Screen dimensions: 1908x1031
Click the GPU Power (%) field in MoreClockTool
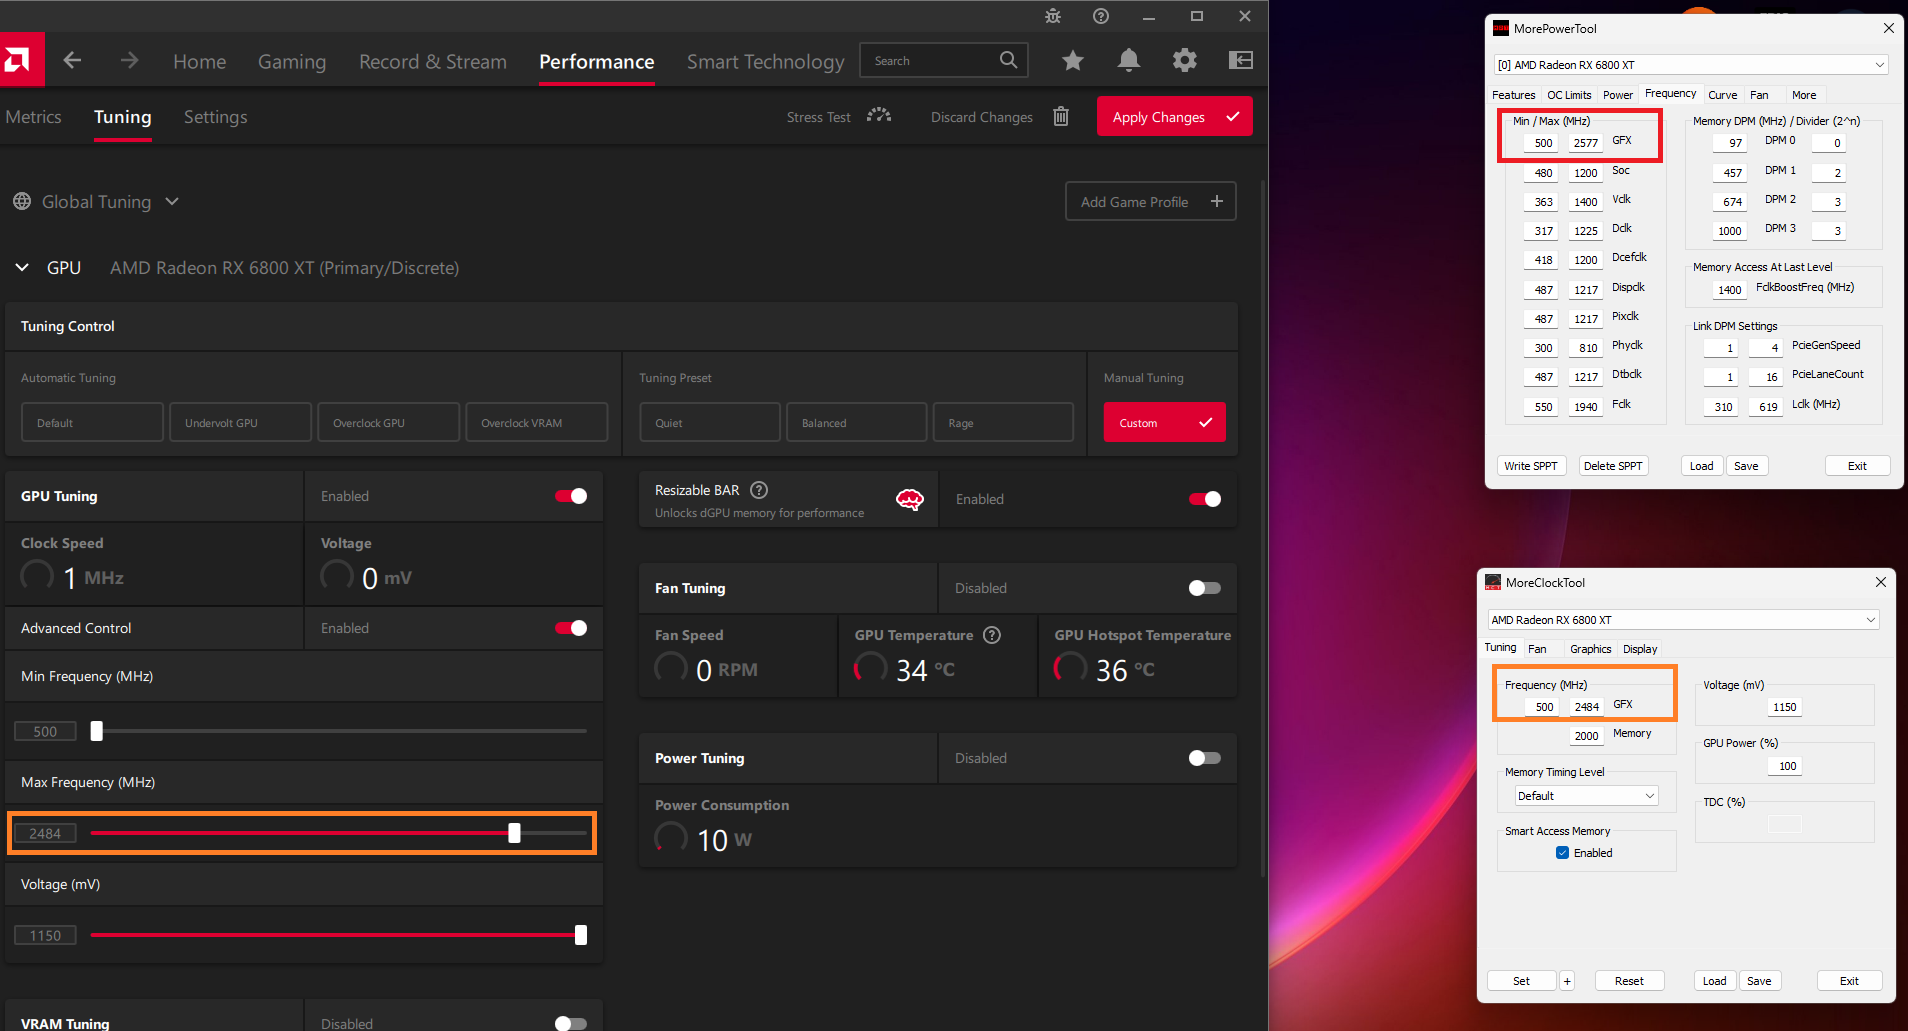[x=1783, y=766]
